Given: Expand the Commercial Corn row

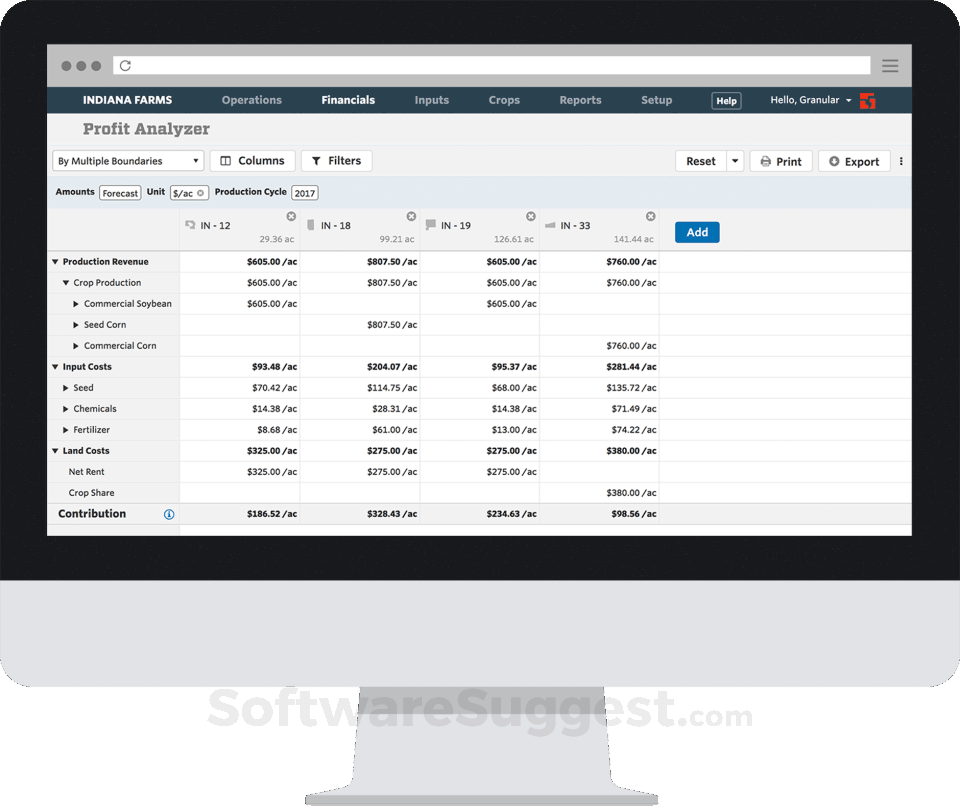Looking at the screenshot, I should pos(76,346).
